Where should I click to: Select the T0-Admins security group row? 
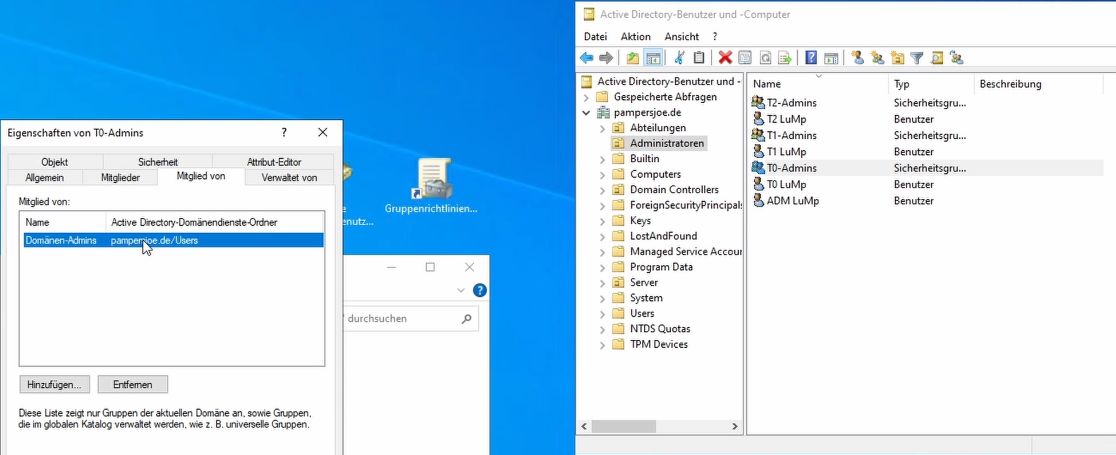(x=927, y=168)
